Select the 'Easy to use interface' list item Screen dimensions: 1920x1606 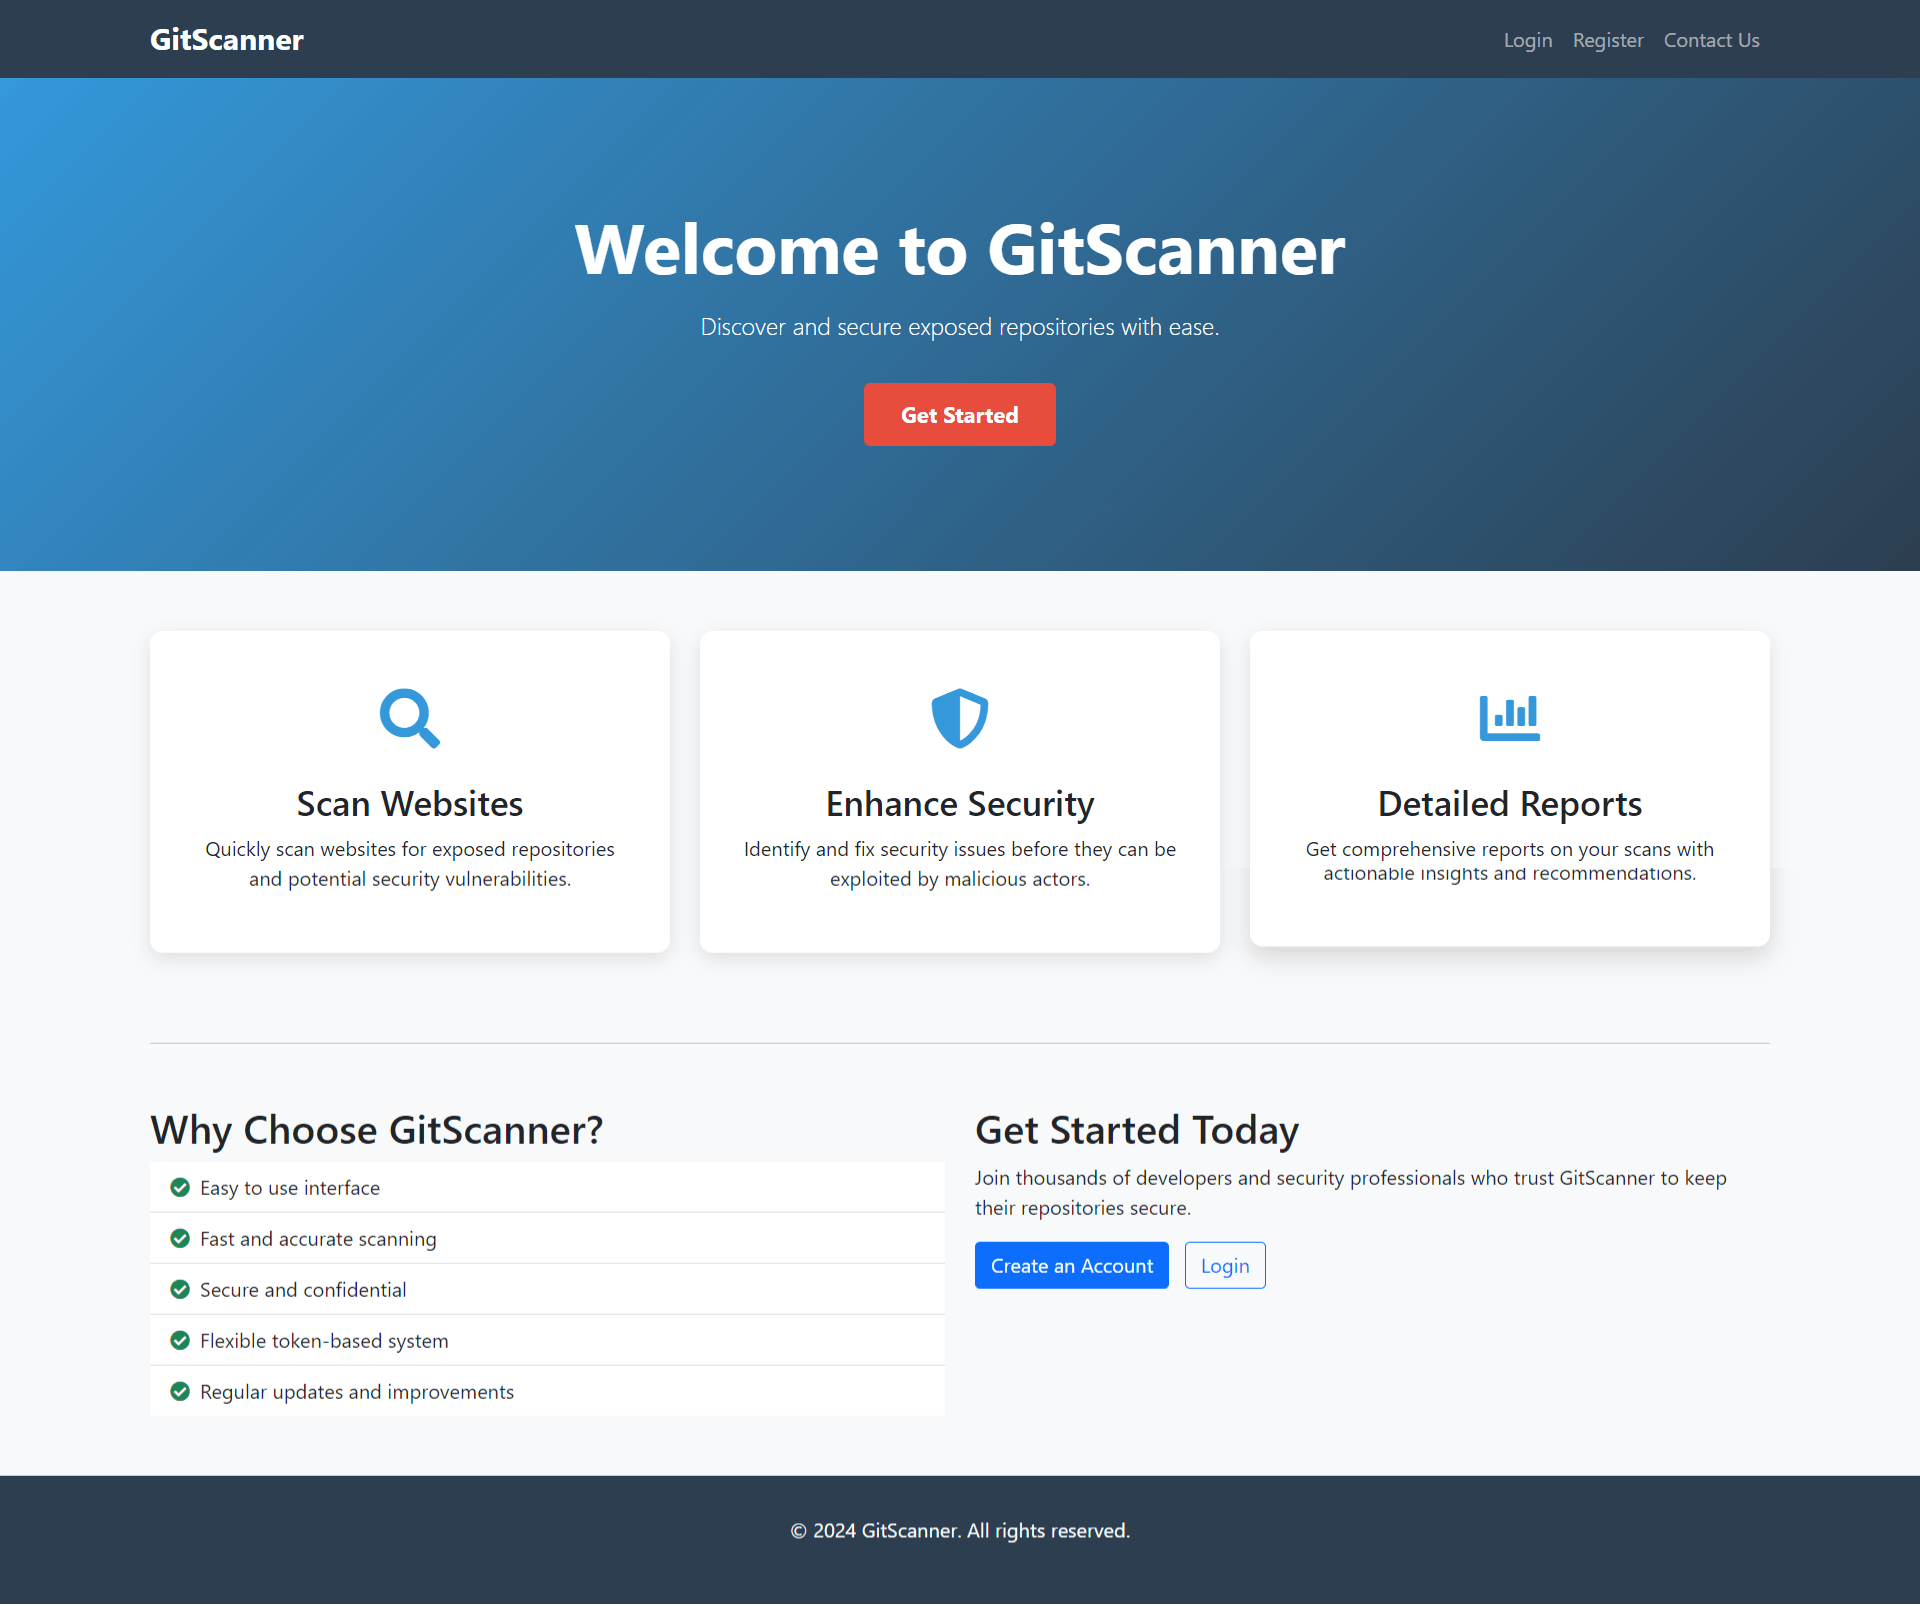click(x=547, y=1188)
